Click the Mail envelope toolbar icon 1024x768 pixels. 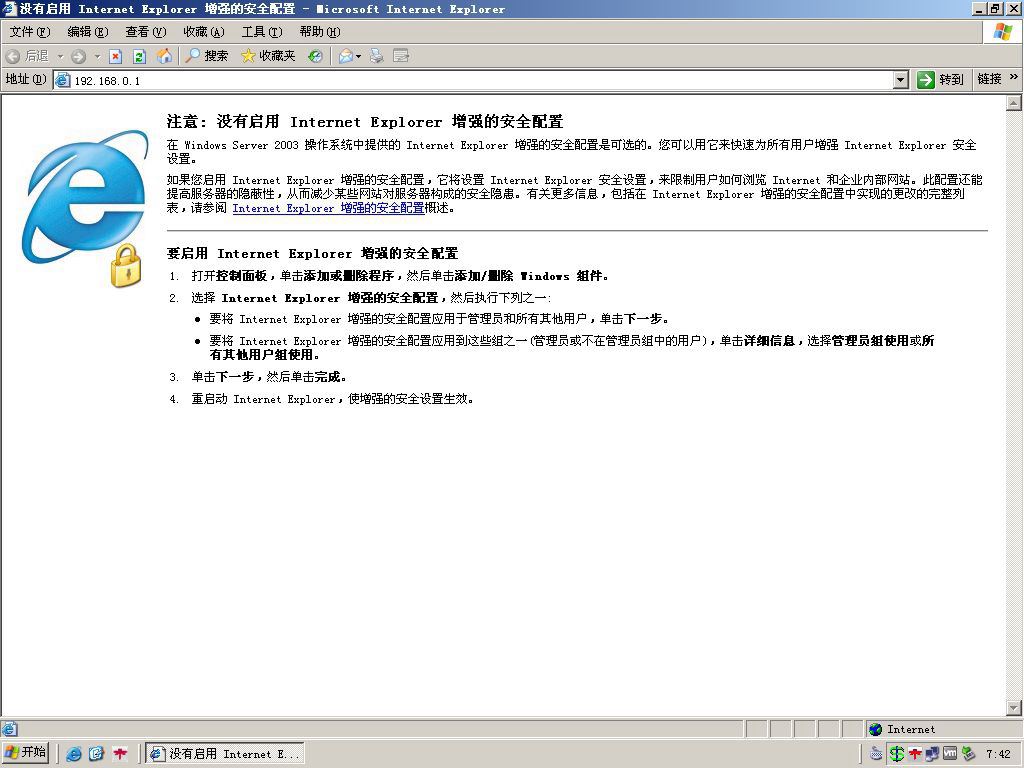tap(345, 57)
